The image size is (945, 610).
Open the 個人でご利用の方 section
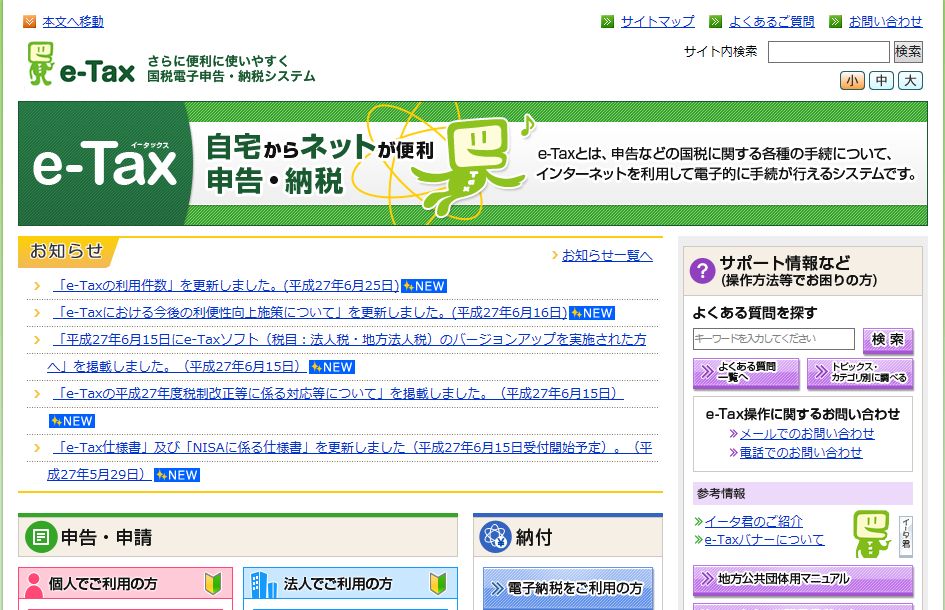point(125,583)
